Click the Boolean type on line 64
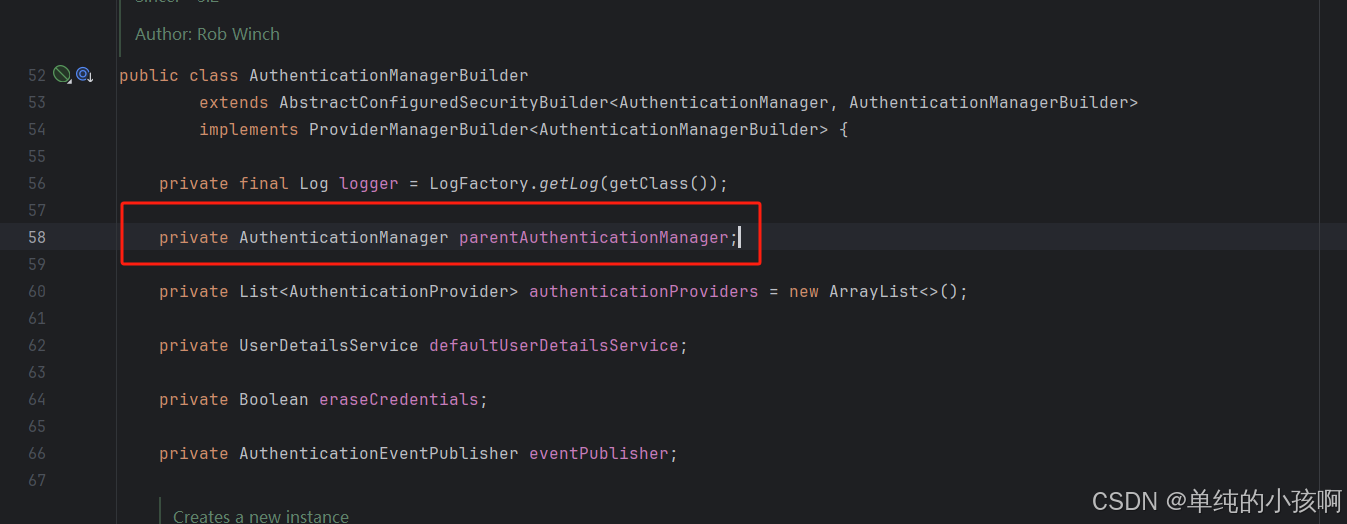 (274, 399)
